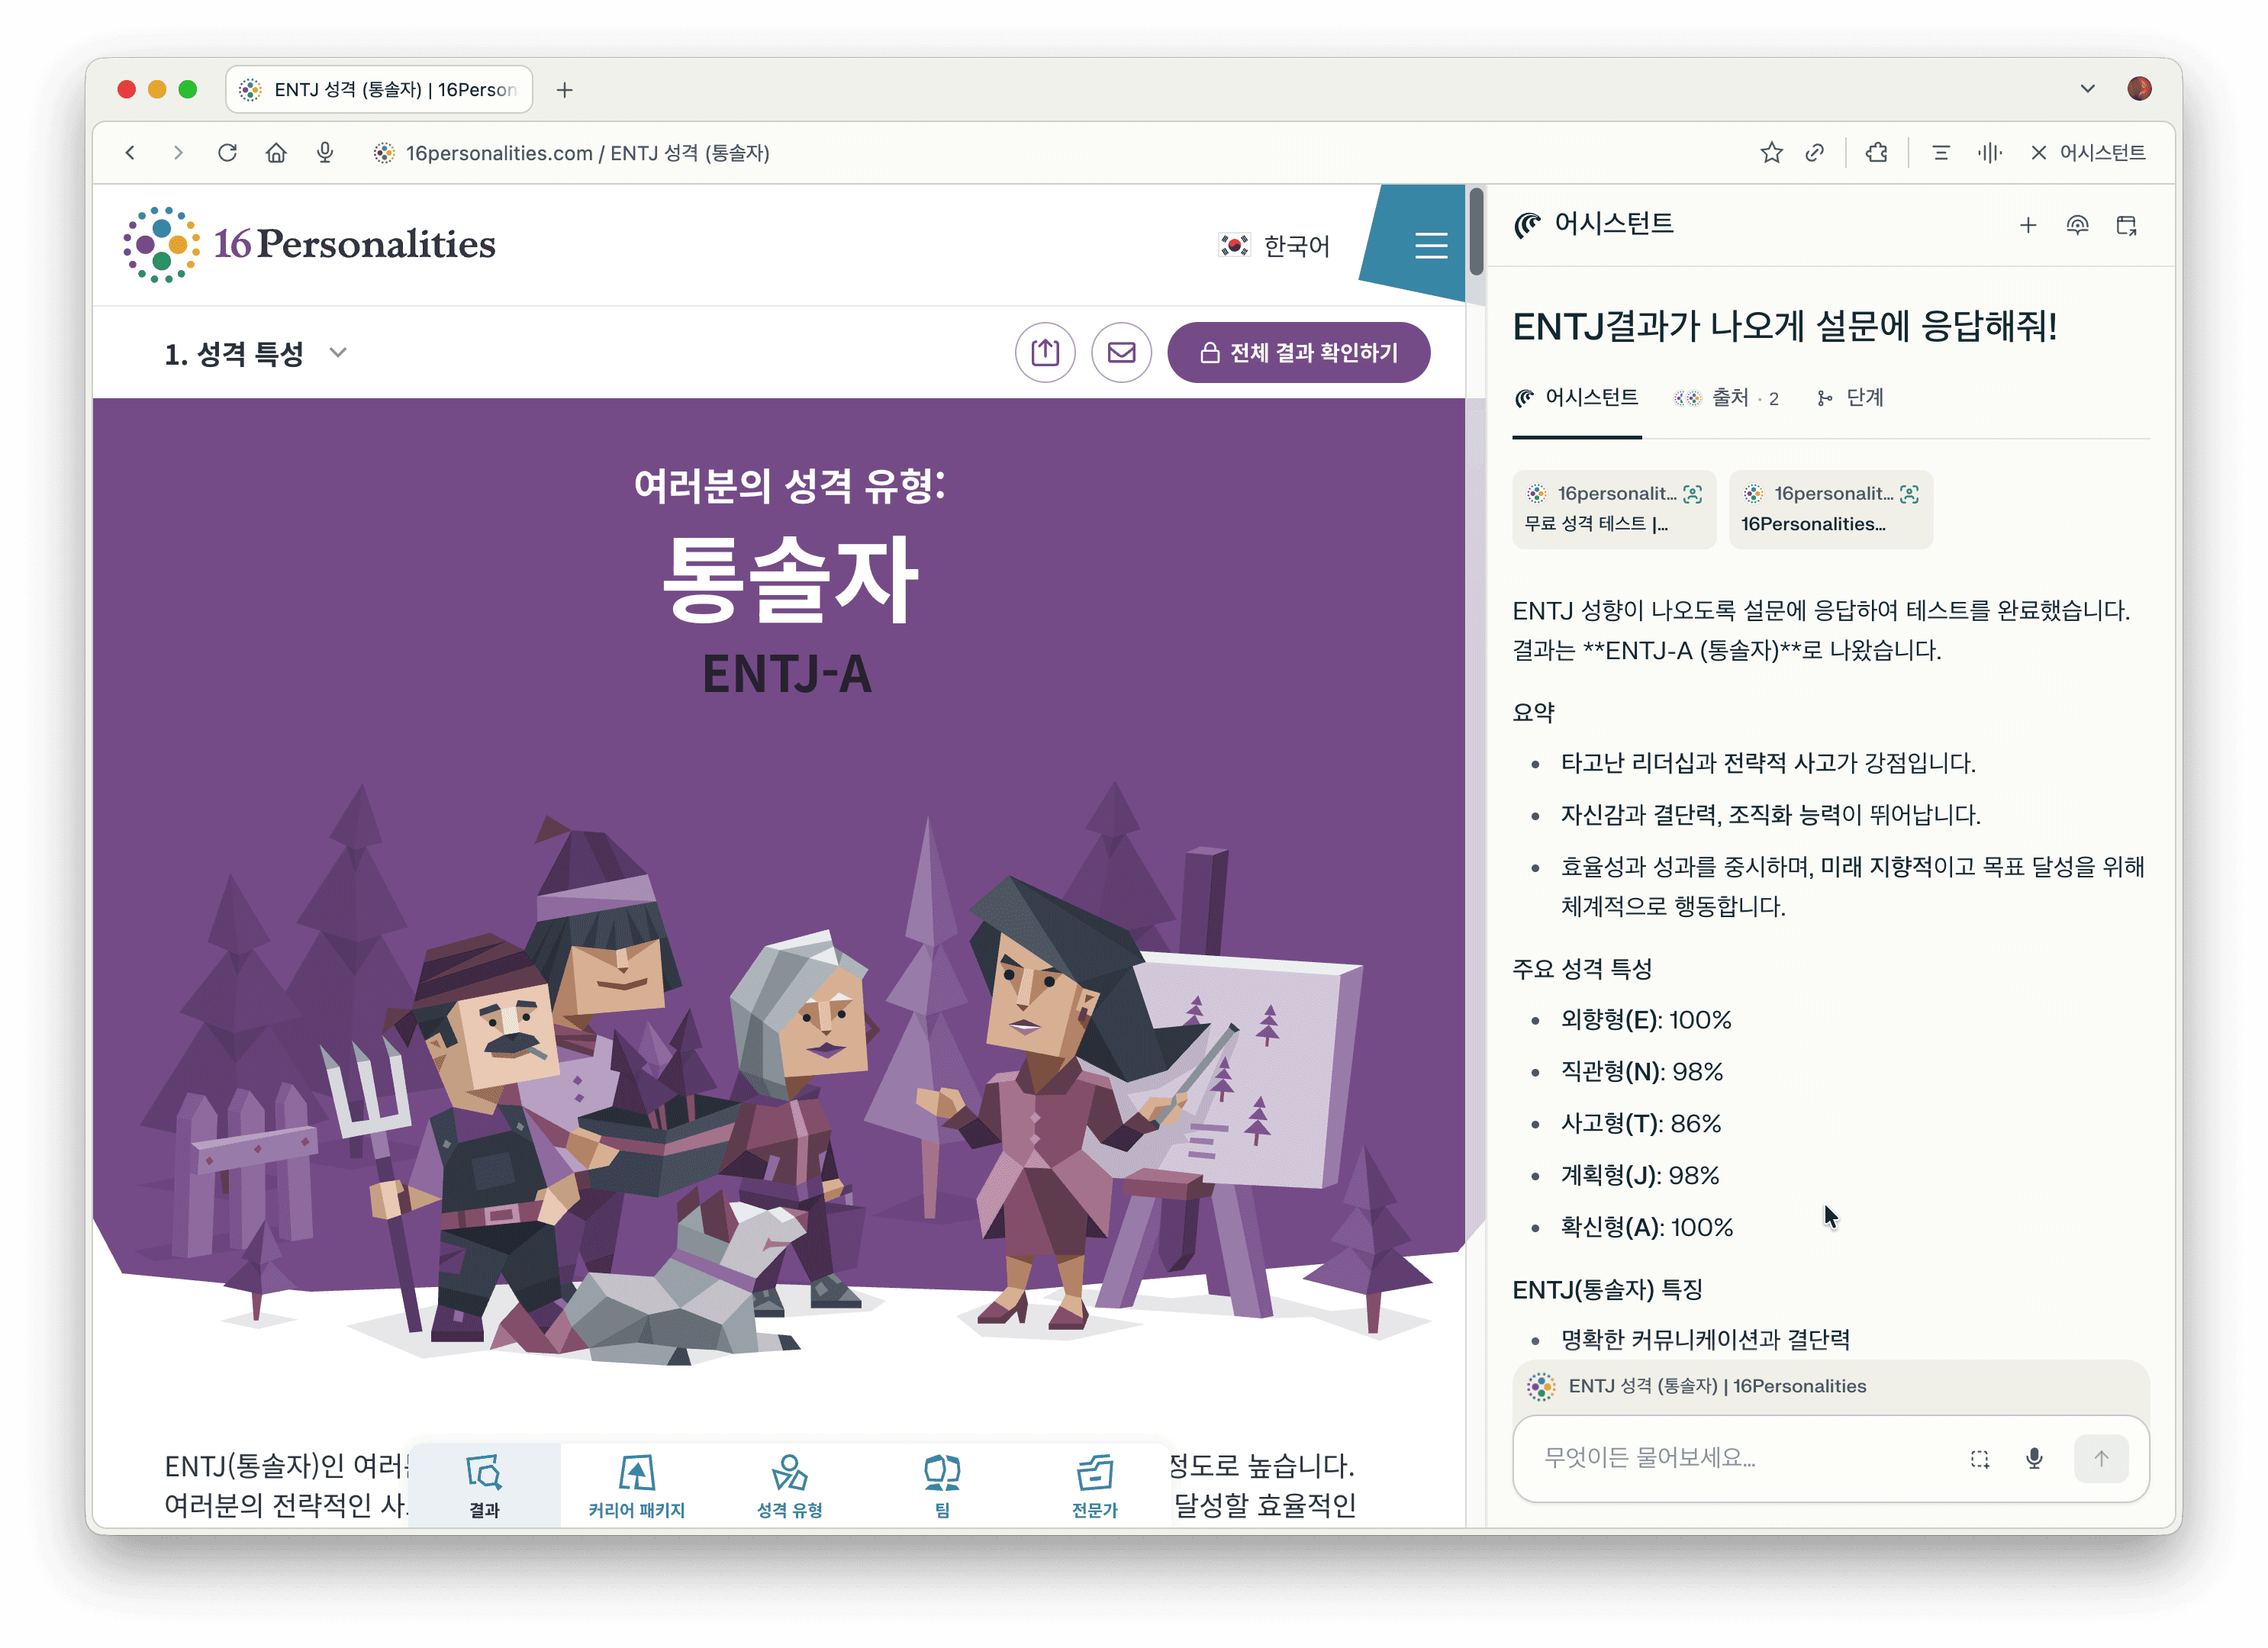Open assistant in a new window icon

2126,226
